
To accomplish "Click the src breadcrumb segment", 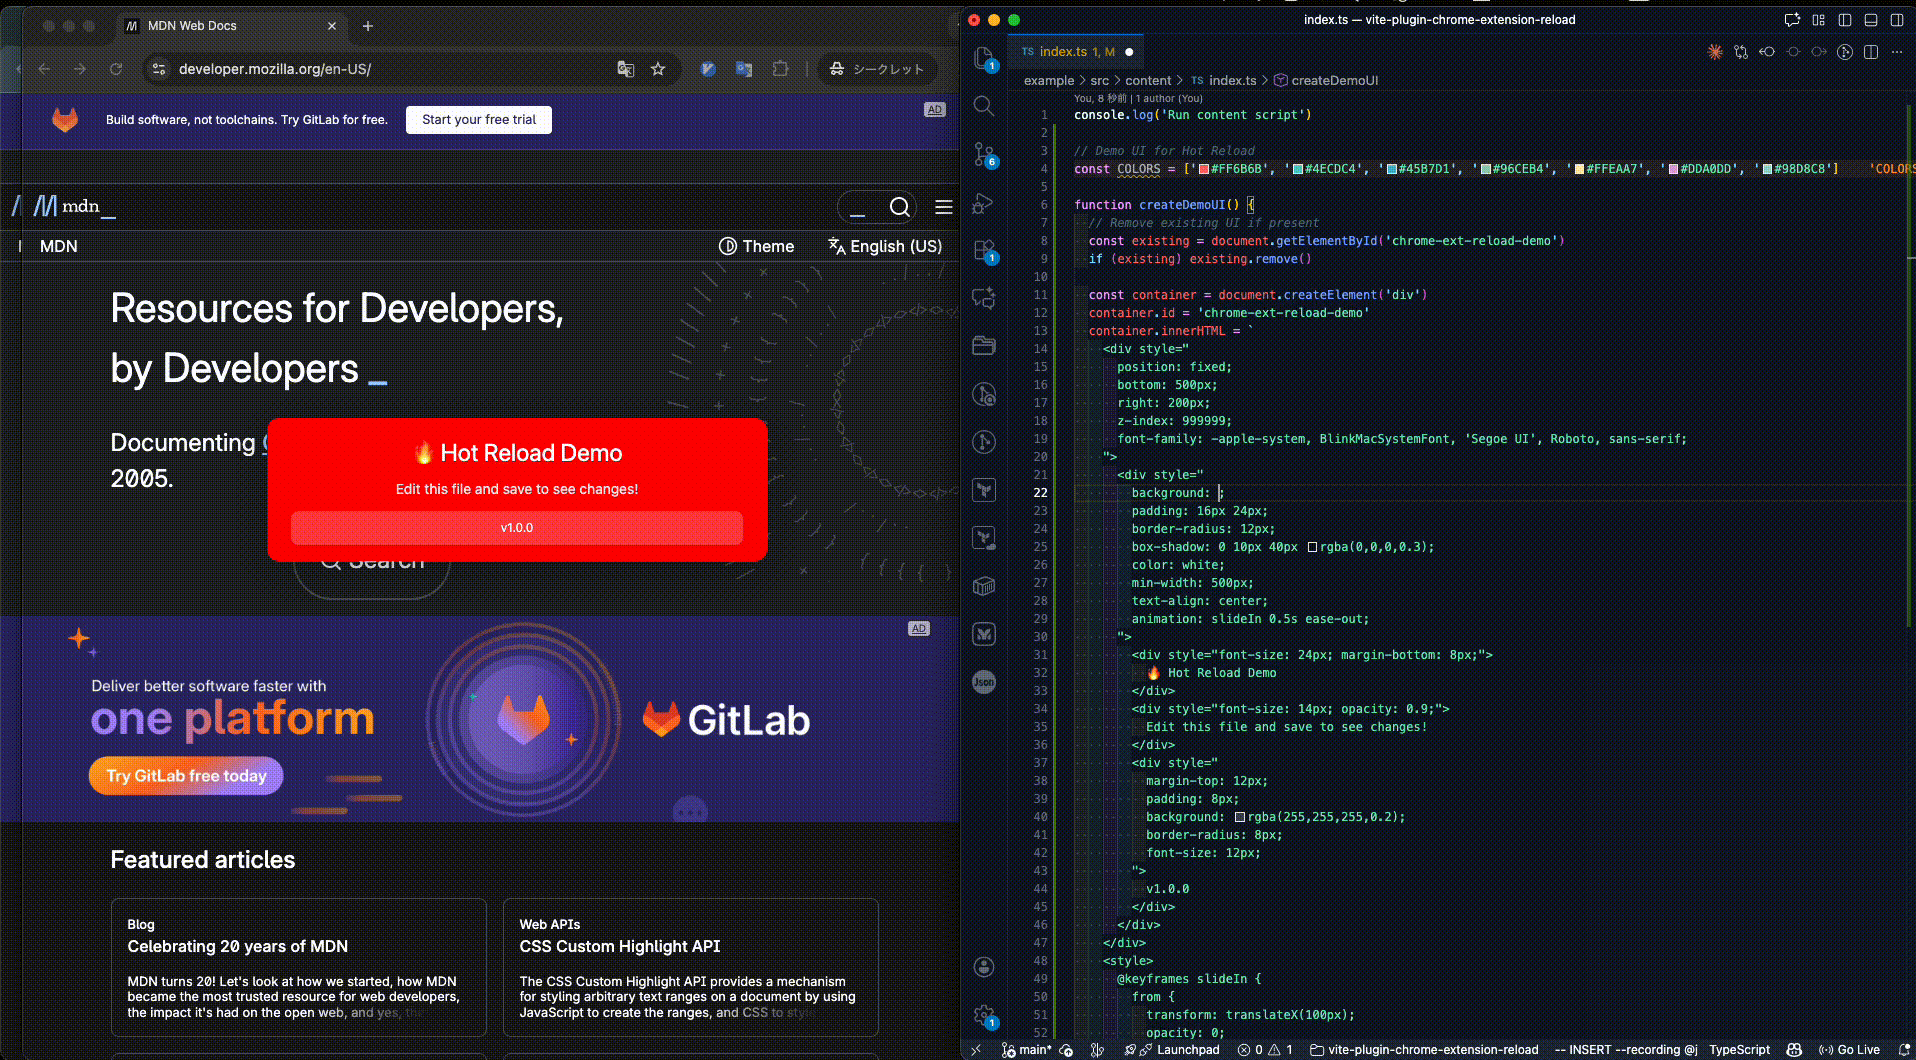I will 1099,80.
